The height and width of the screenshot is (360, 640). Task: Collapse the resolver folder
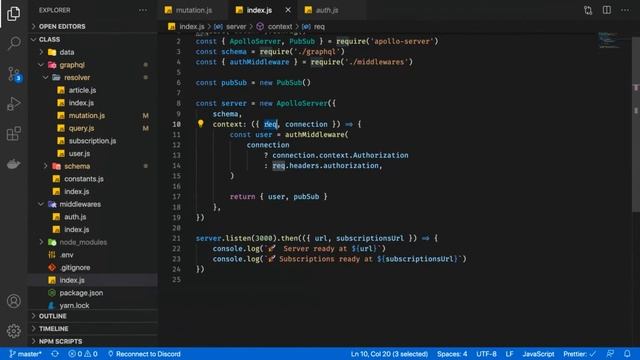point(93,78)
